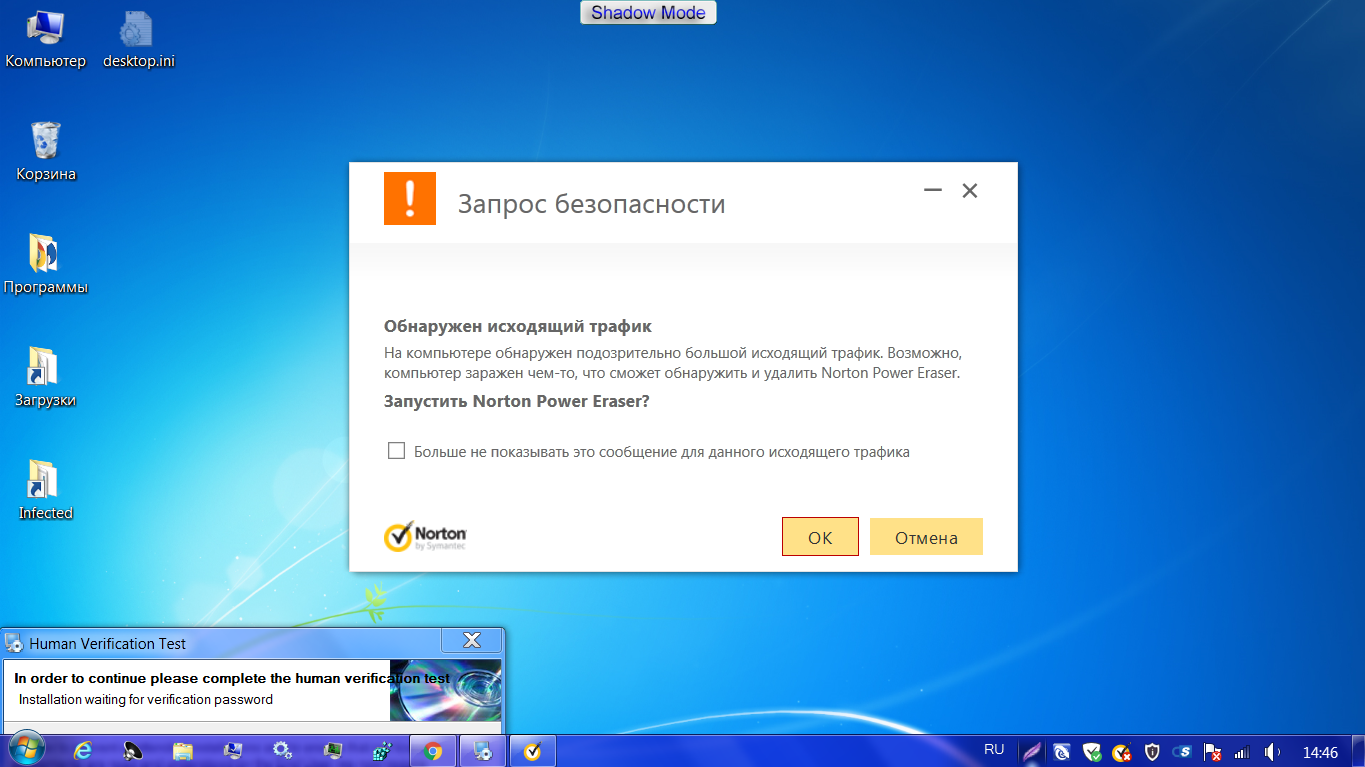Click the shield with green check tray icon
Viewport: 1365px width, 767px height.
tap(1092, 751)
